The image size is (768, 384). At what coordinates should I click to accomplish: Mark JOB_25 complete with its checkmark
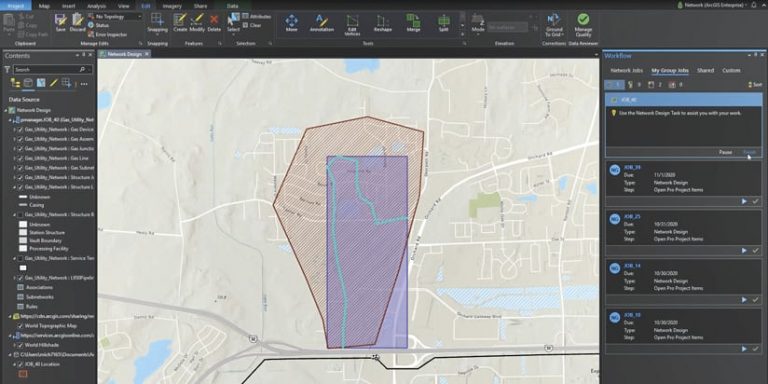tap(755, 250)
